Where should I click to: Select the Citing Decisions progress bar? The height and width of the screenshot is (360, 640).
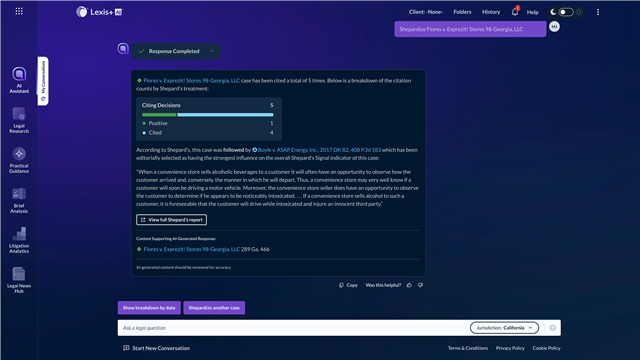[207, 115]
